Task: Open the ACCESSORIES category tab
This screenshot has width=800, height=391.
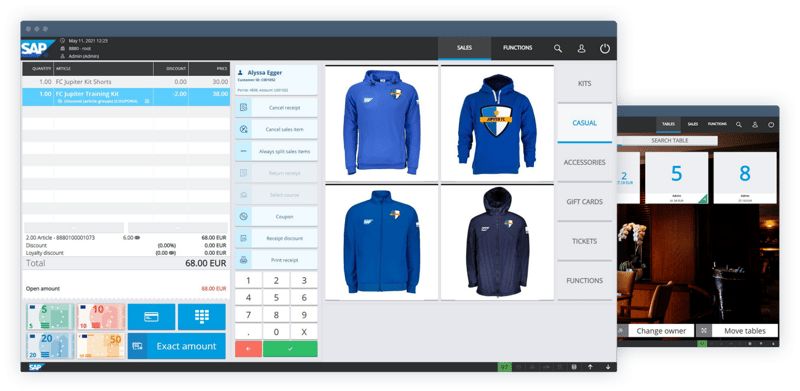Action: (x=584, y=162)
